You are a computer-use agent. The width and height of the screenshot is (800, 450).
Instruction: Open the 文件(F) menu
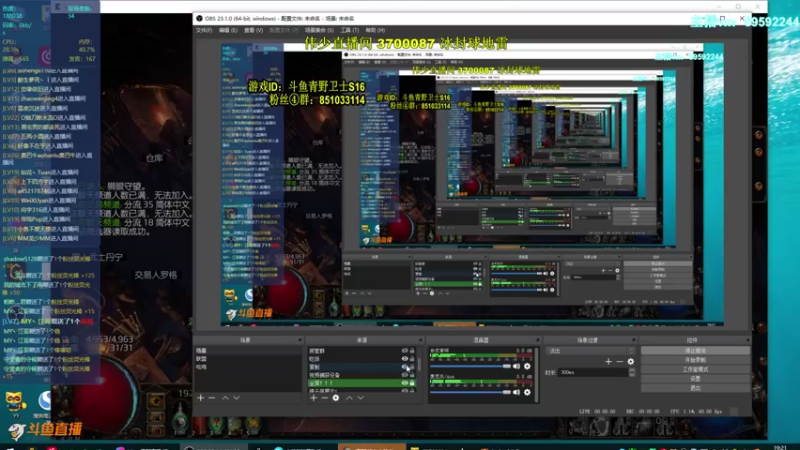click(204, 31)
